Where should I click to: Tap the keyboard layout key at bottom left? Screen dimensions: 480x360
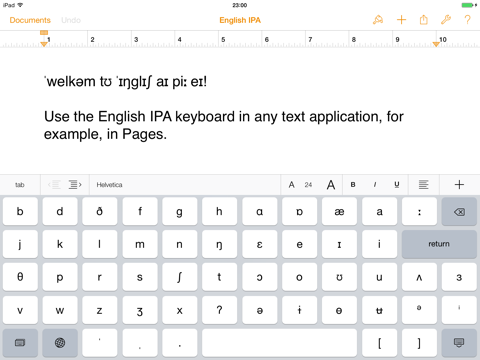click(20, 343)
